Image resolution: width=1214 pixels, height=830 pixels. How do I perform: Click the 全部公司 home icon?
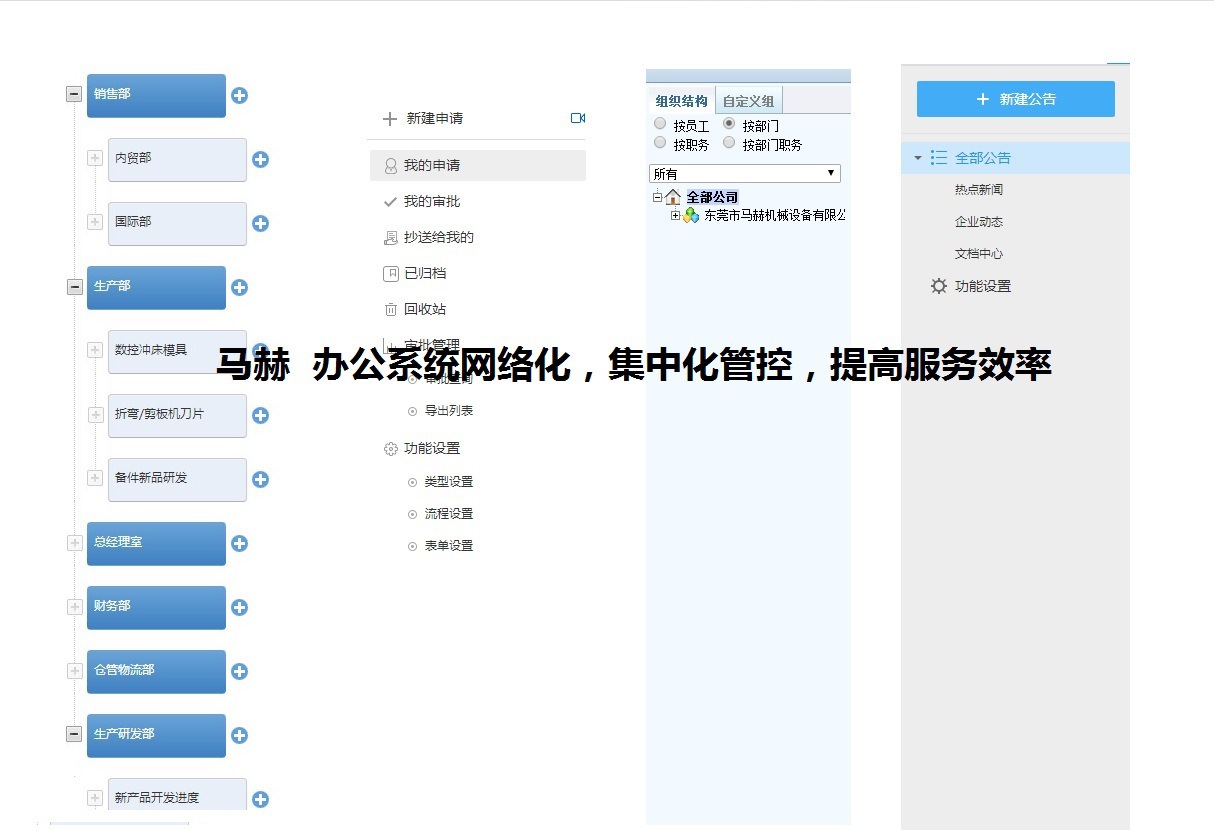tap(672, 196)
